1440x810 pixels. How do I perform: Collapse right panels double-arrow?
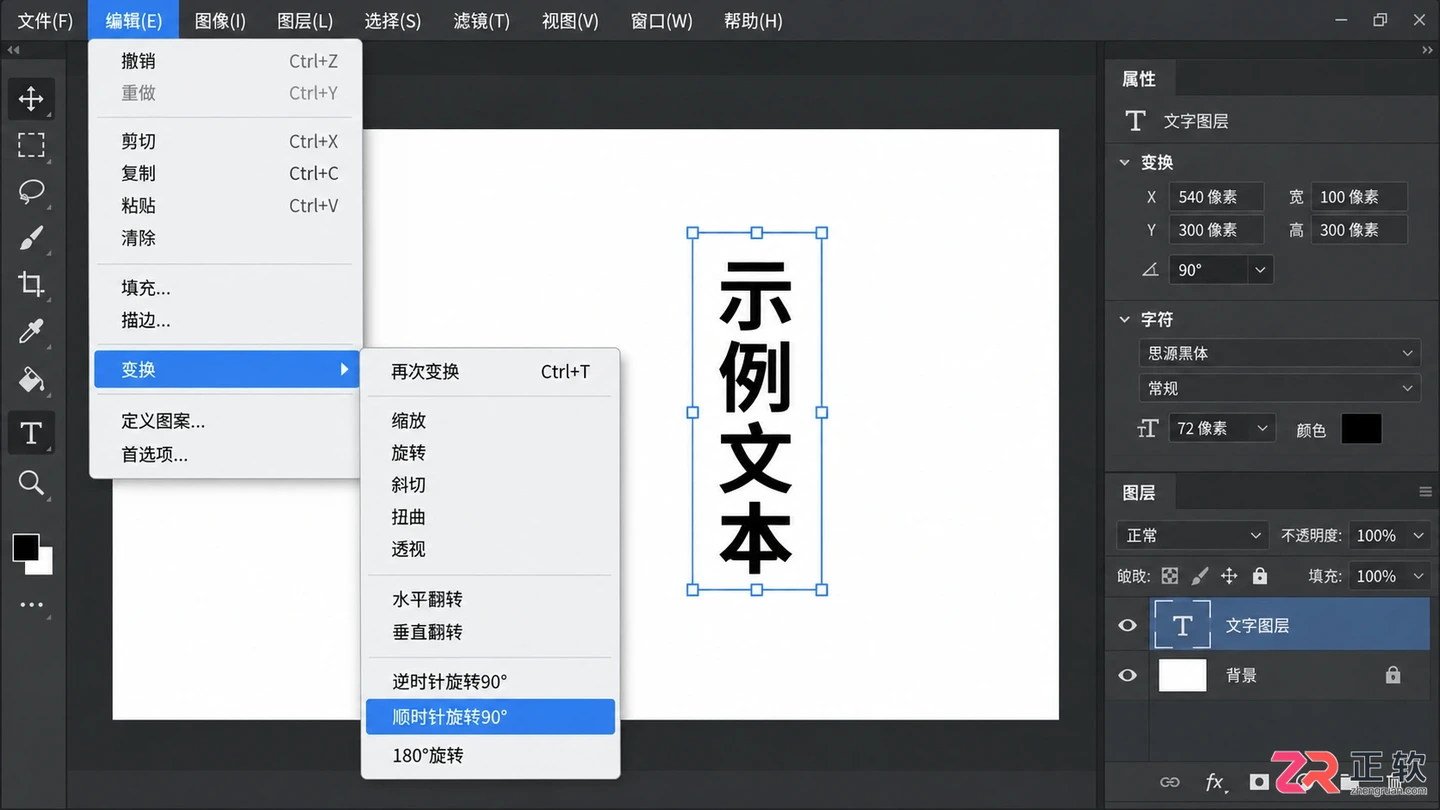click(x=1427, y=50)
